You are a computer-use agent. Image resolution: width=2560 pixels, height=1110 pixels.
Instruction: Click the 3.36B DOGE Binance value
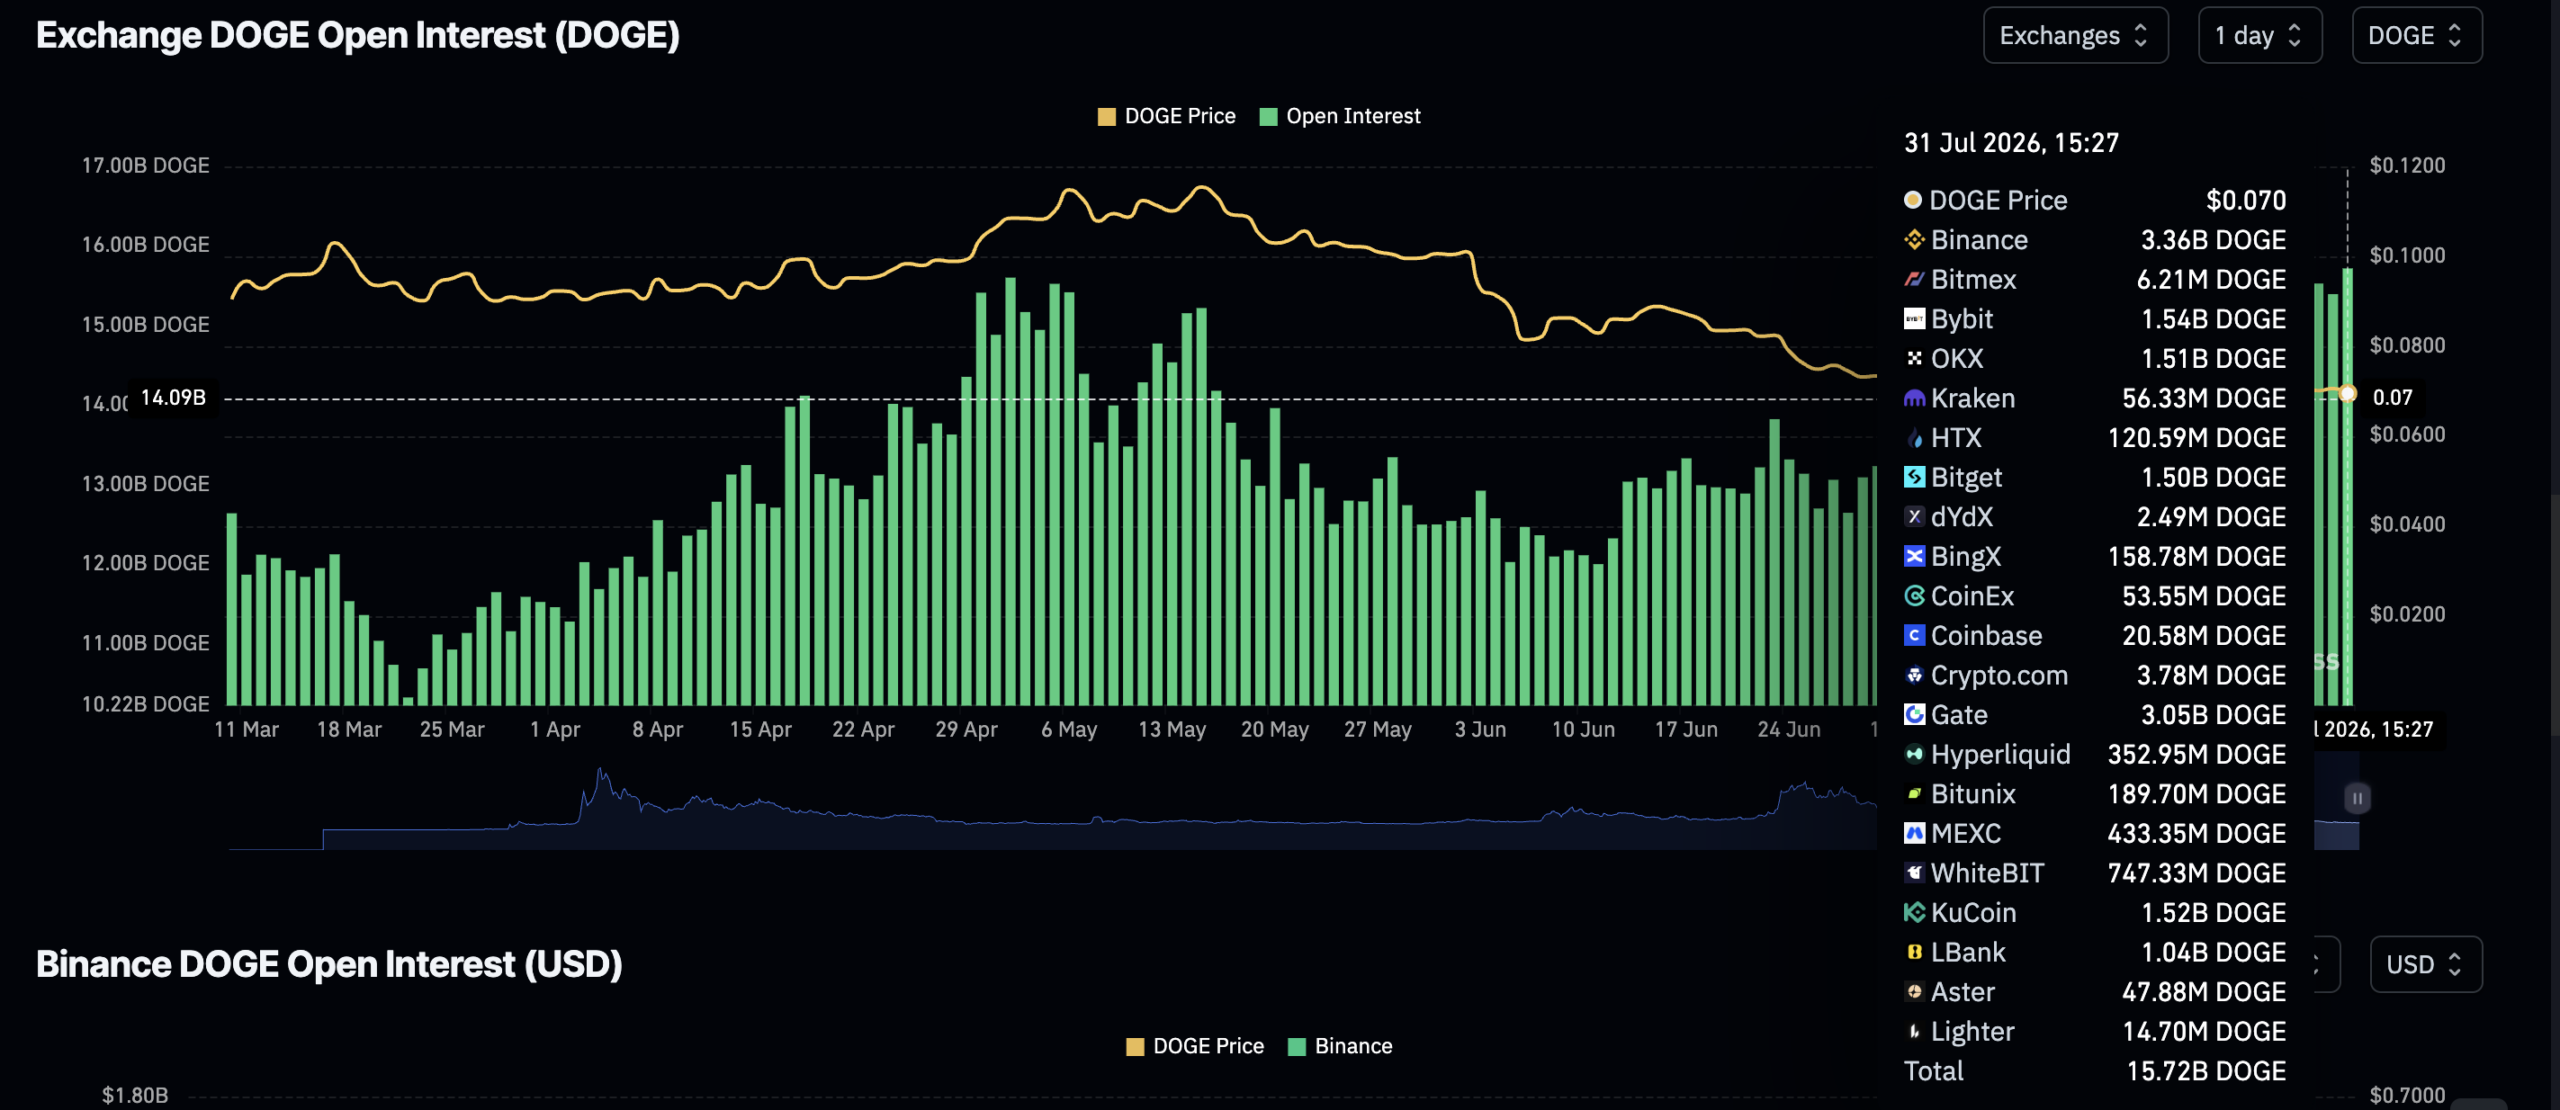coord(2213,240)
